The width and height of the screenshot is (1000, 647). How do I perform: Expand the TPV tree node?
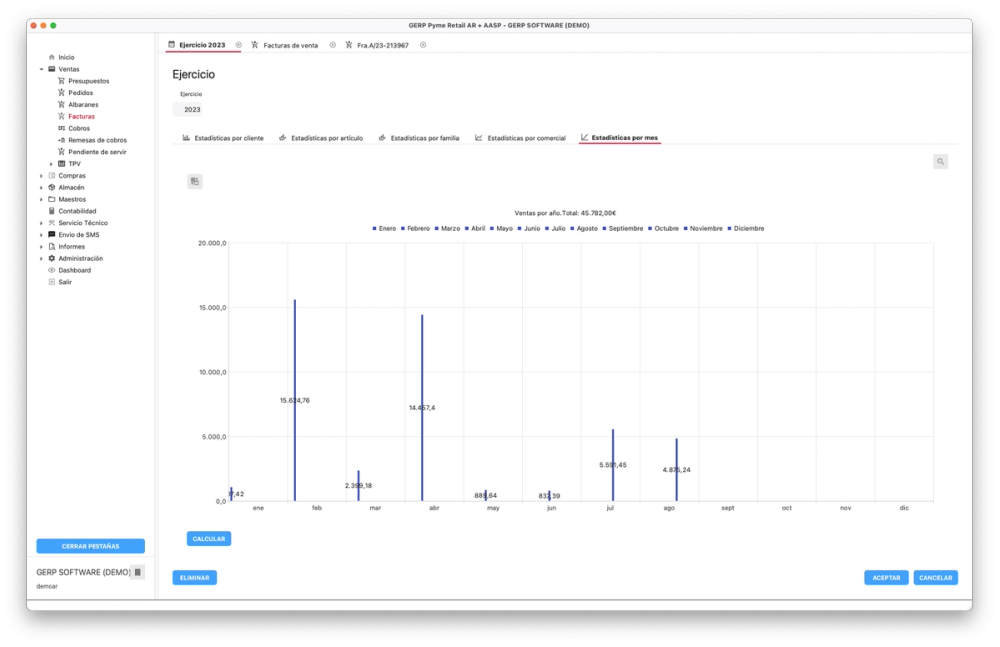tap(51, 164)
